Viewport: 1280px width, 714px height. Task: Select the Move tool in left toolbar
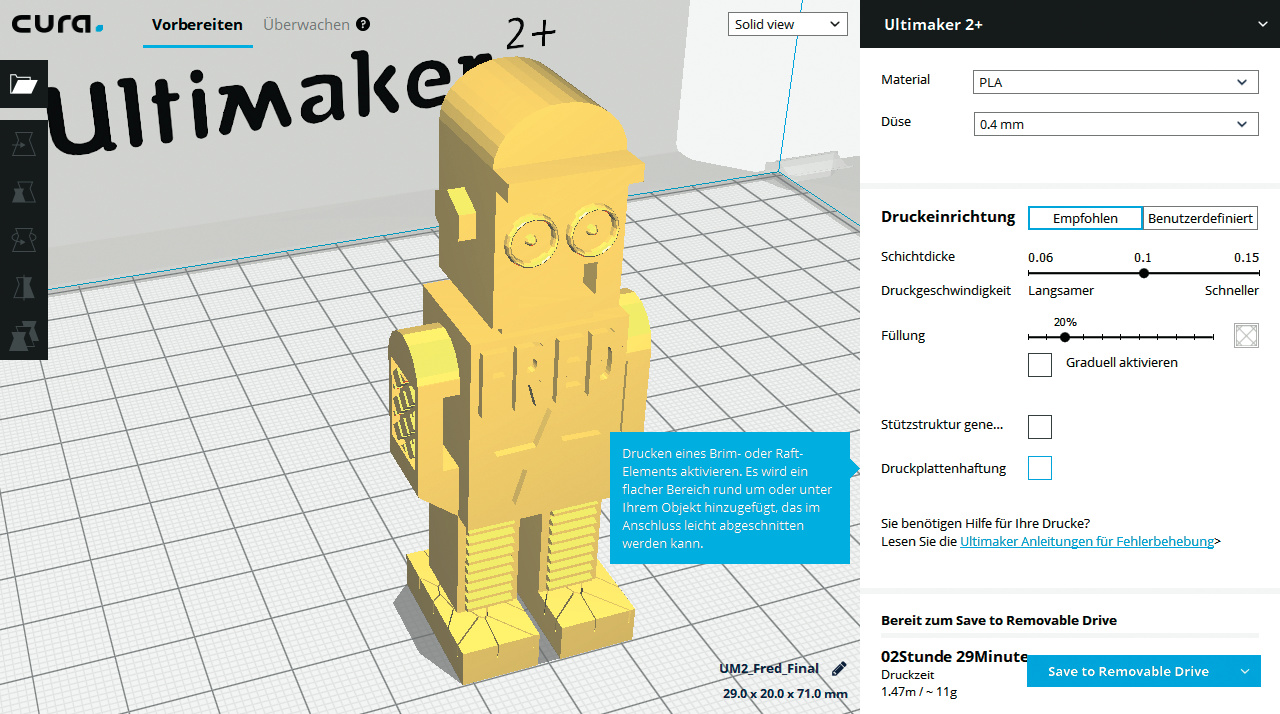point(23,145)
